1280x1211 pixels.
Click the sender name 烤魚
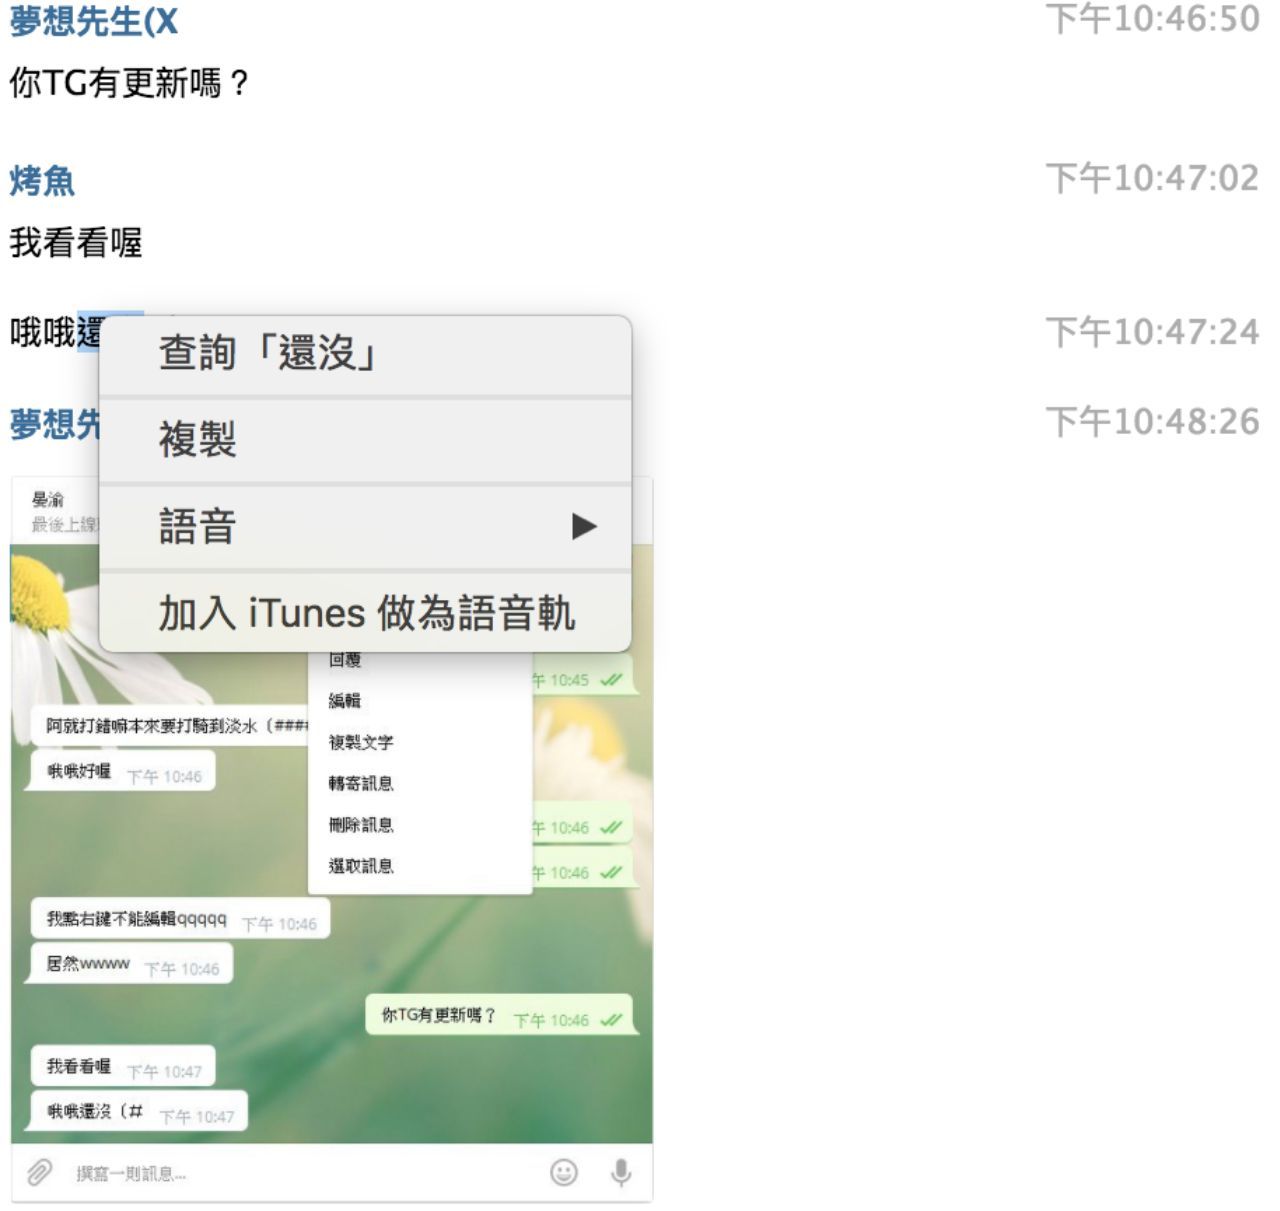pos(42,181)
